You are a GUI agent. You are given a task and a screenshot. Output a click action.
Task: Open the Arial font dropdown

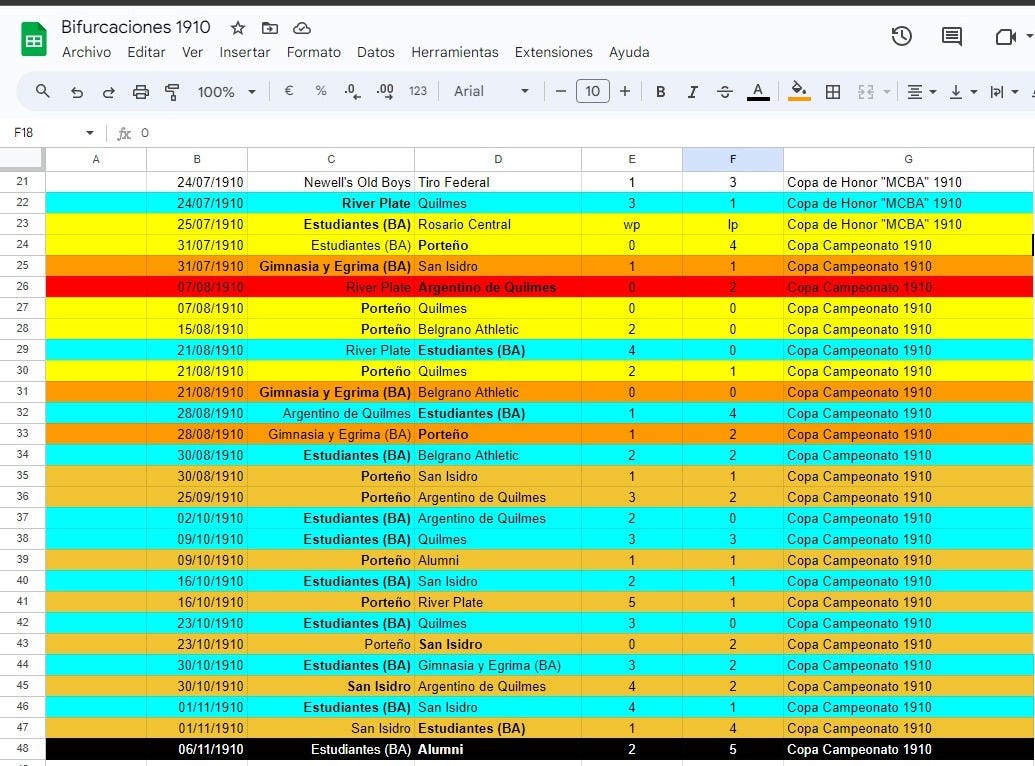click(491, 91)
